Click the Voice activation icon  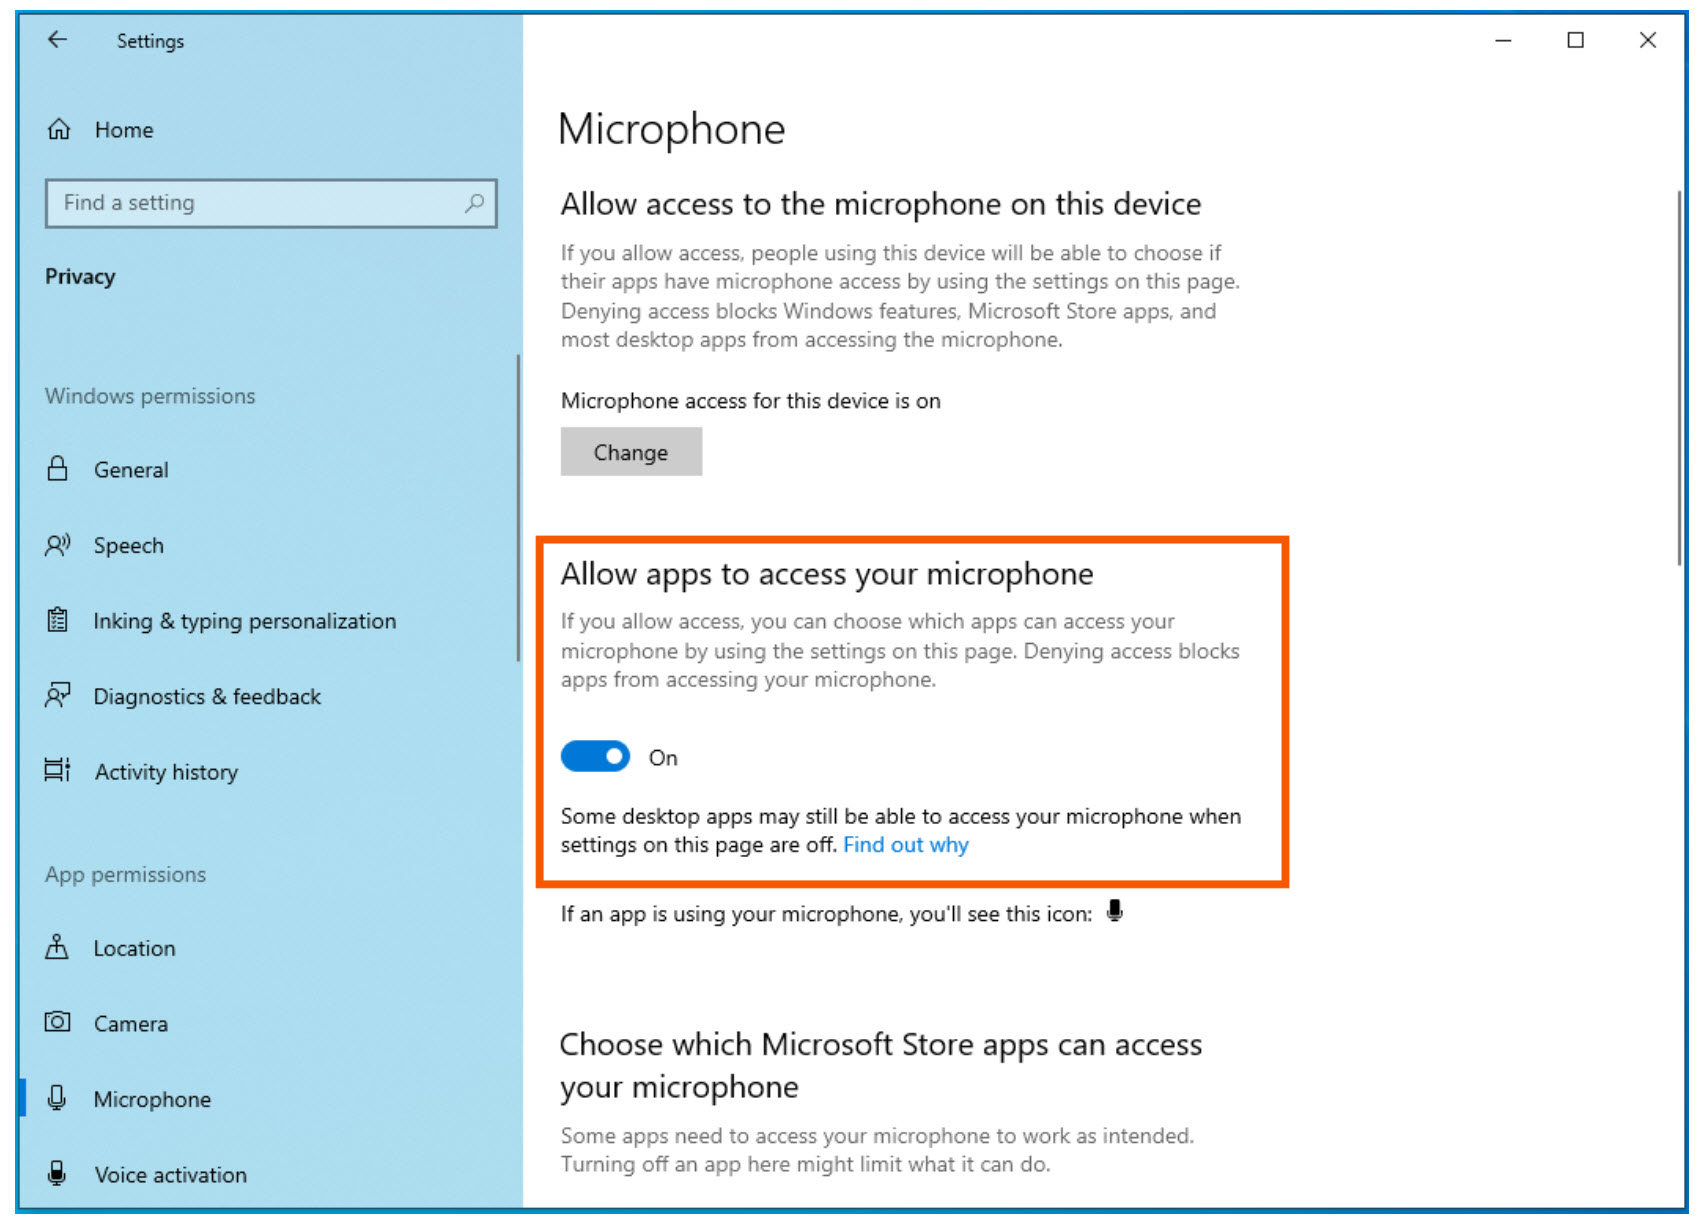pos(58,1174)
